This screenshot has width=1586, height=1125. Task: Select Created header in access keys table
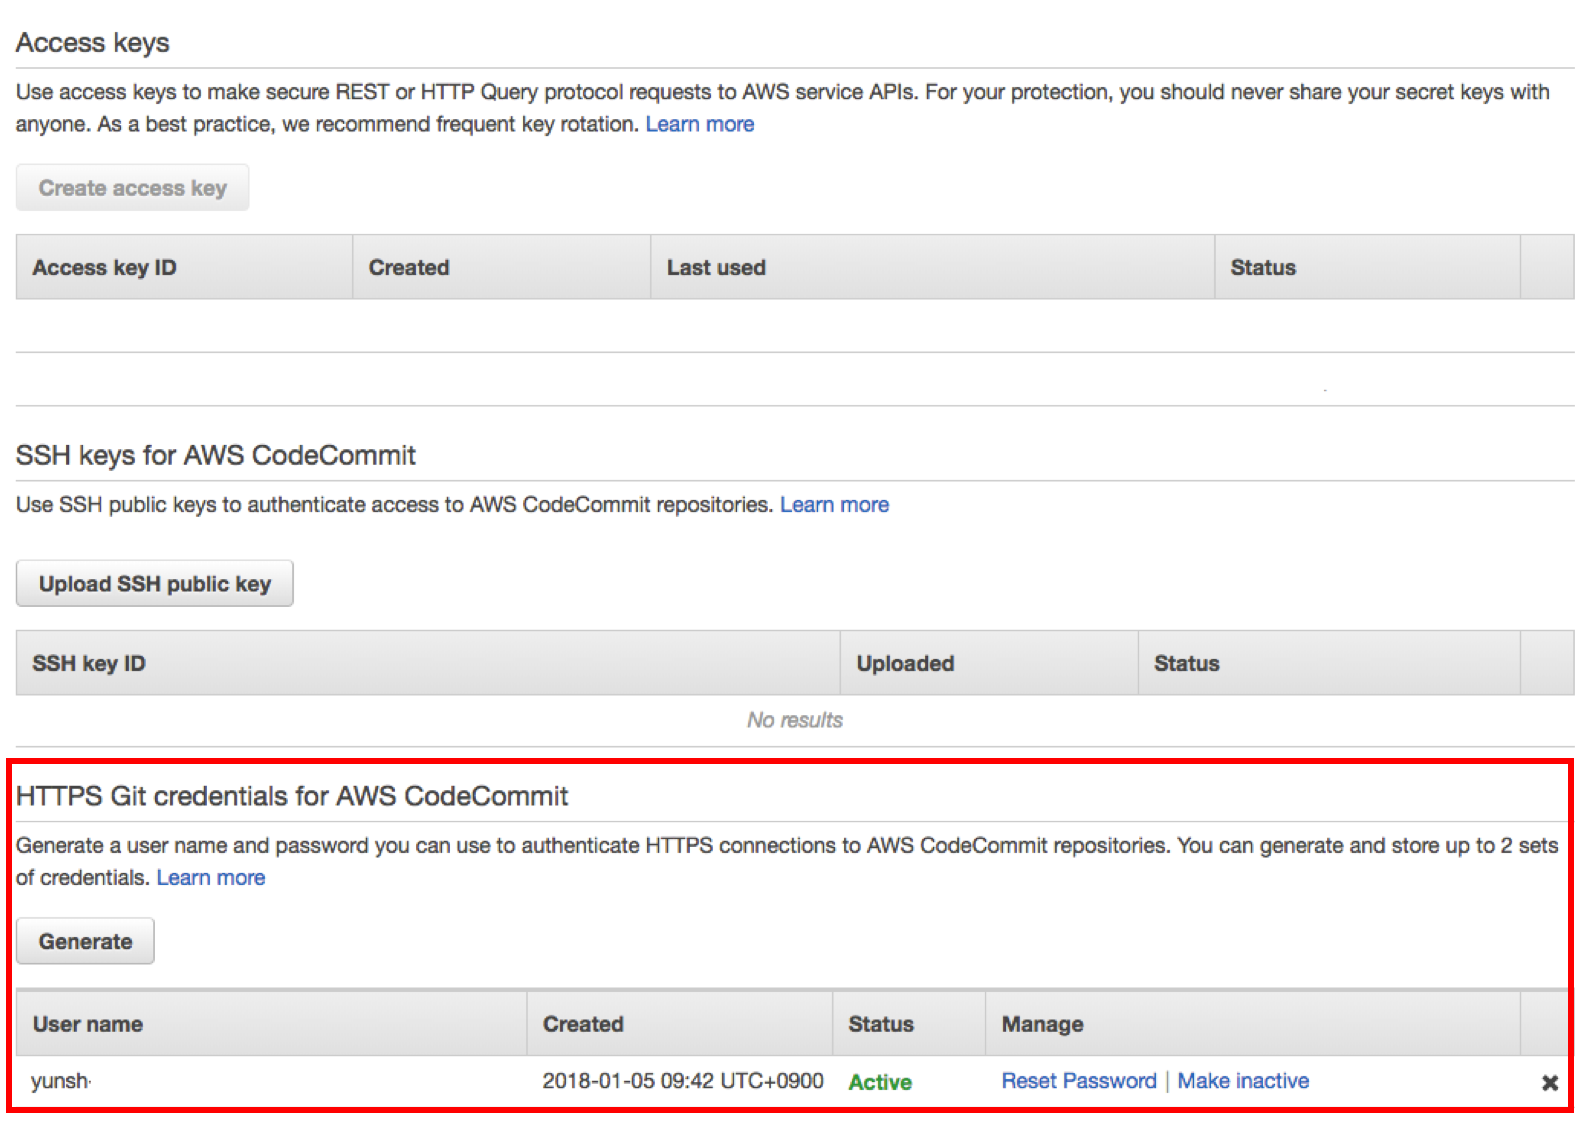pos(409,268)
